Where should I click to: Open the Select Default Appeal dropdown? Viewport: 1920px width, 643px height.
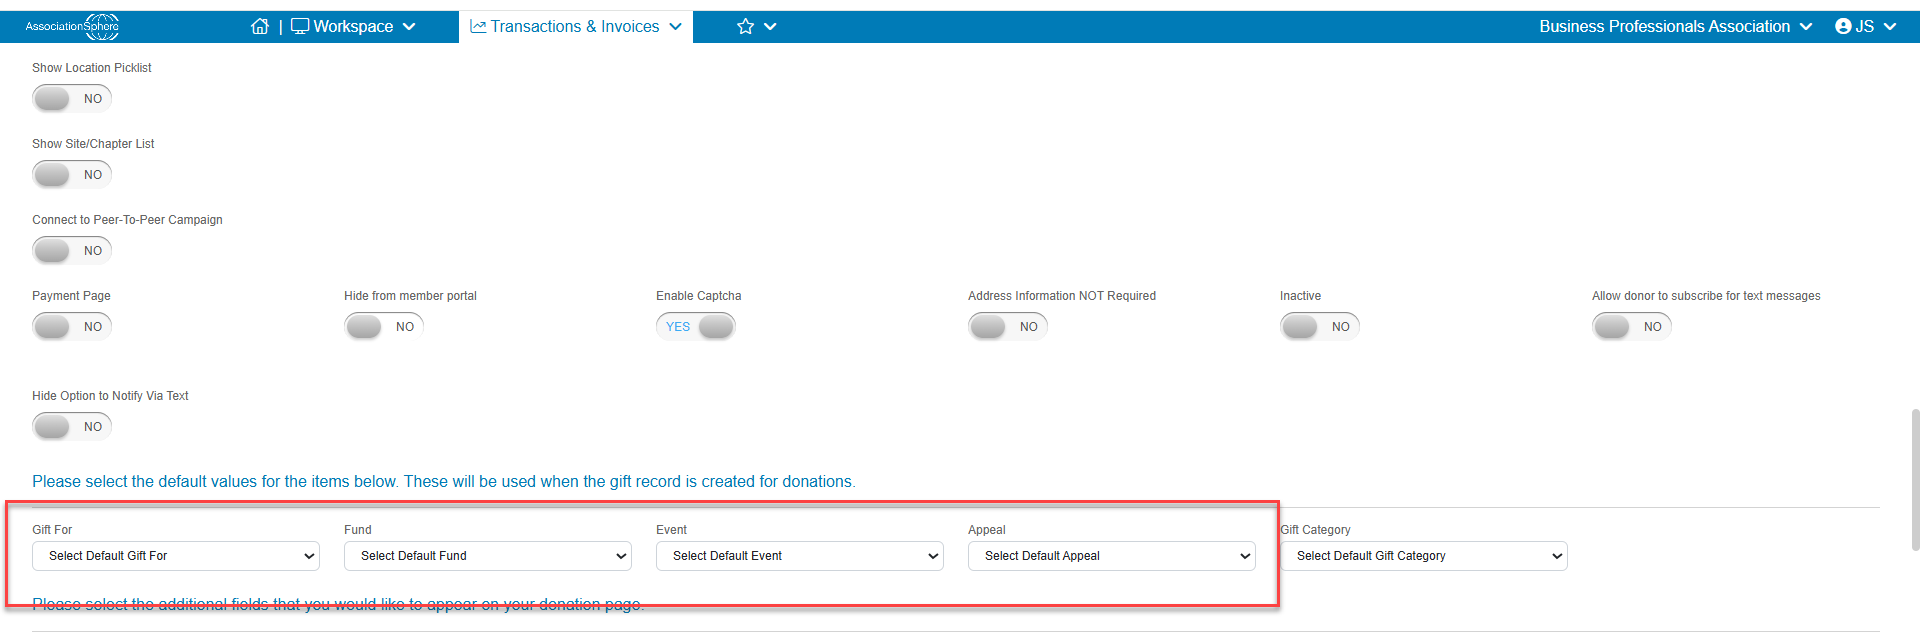(1112, 556)
